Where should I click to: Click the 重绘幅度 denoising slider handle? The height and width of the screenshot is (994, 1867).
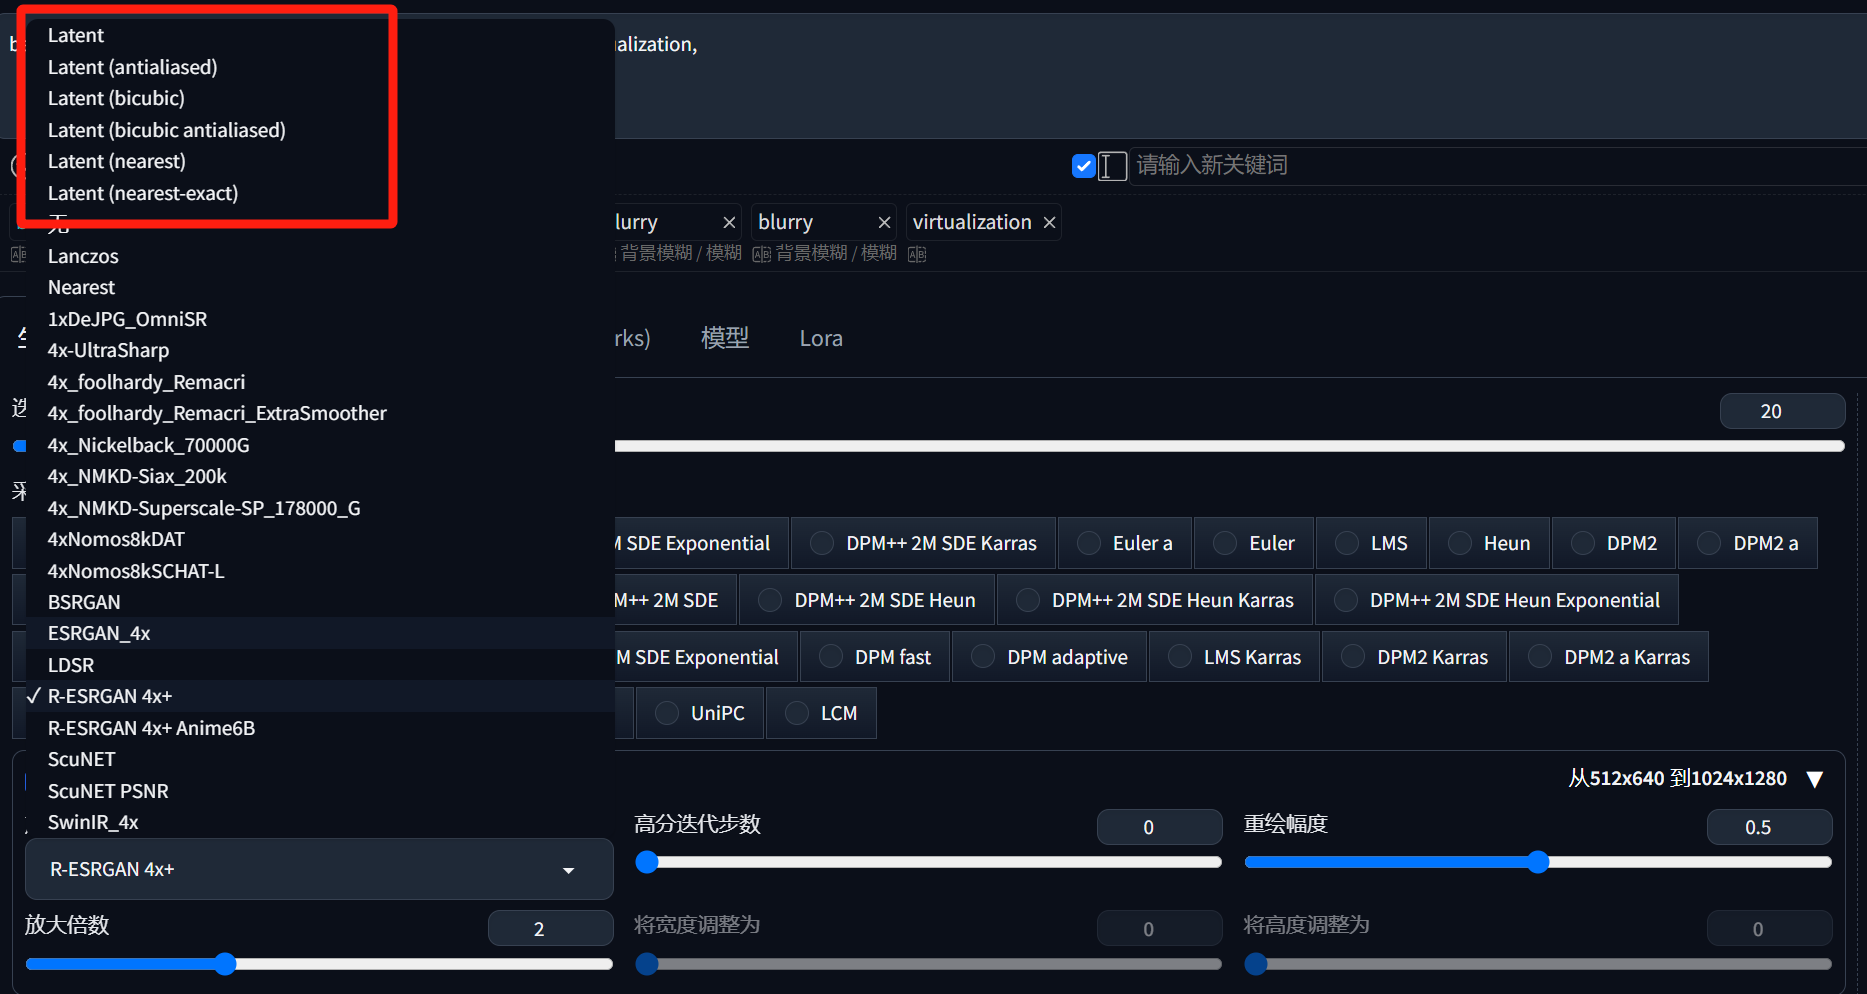coord(1538,862)
